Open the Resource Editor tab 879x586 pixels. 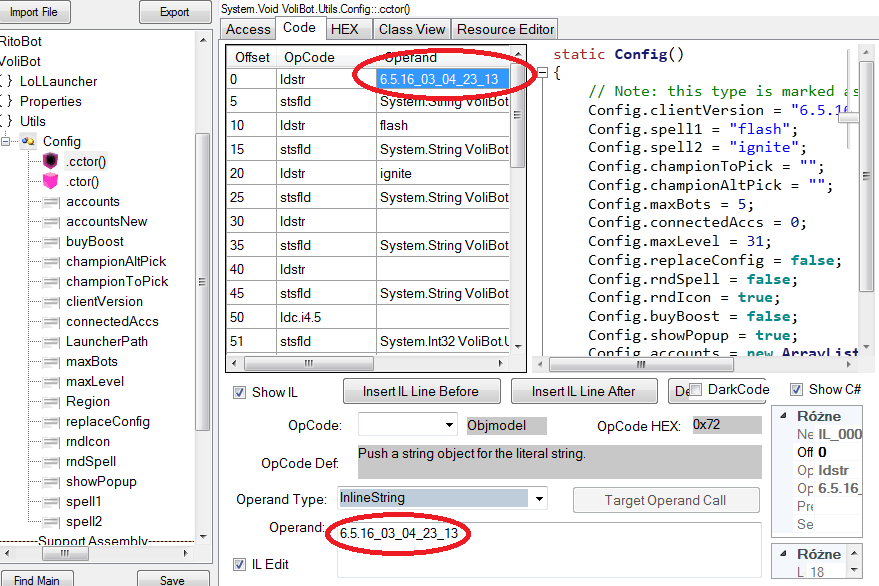505,29
